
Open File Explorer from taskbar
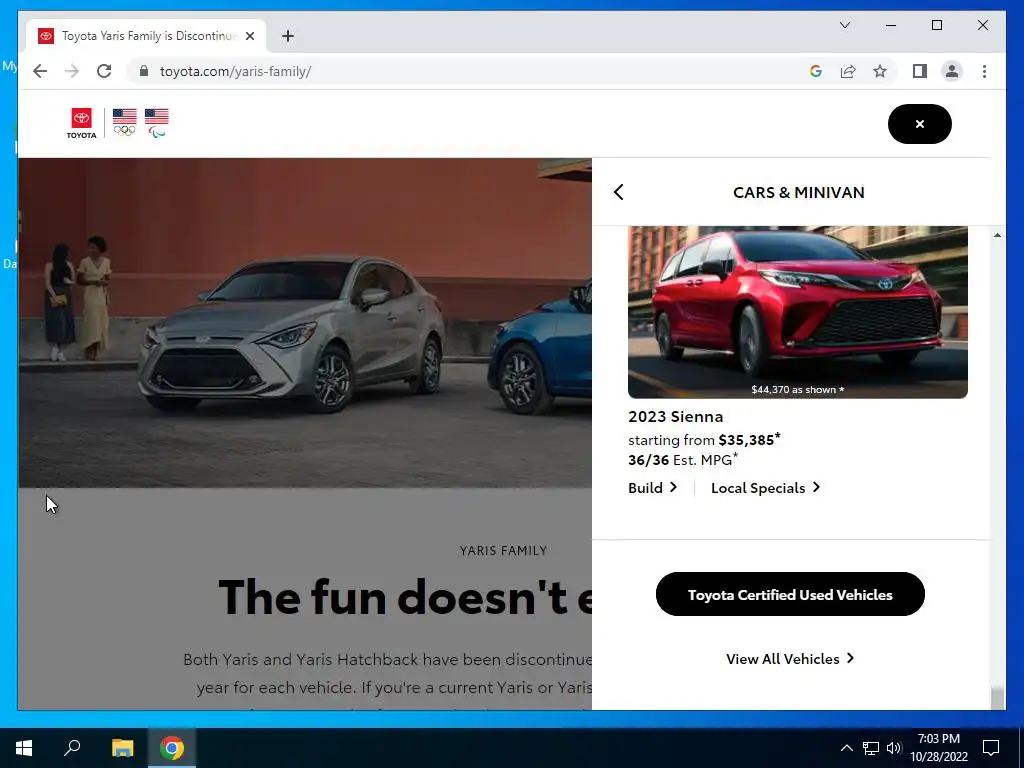point(122,748)
